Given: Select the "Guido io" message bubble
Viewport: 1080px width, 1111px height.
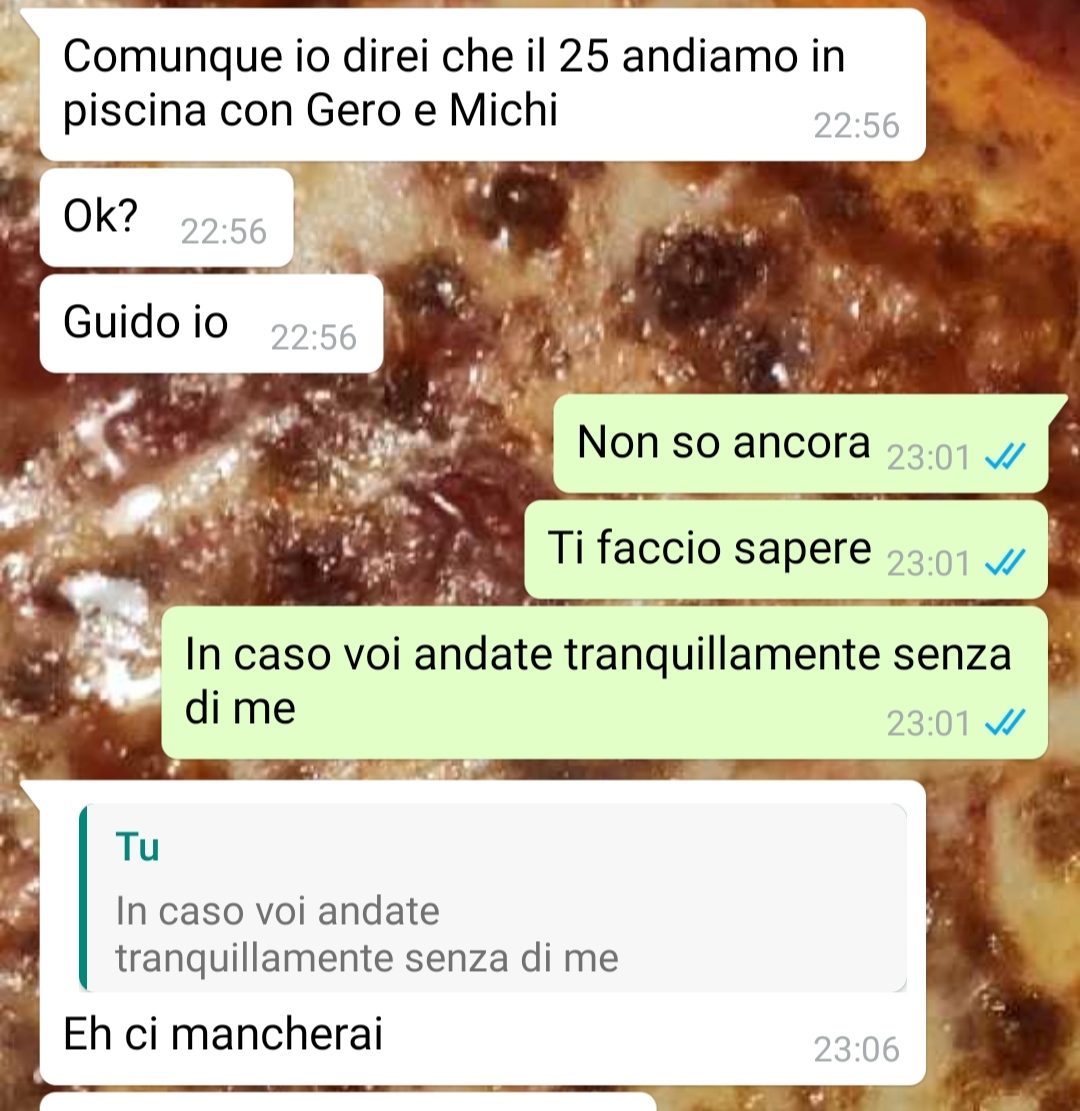Looking at the screenshot, I should pos(211,324).
